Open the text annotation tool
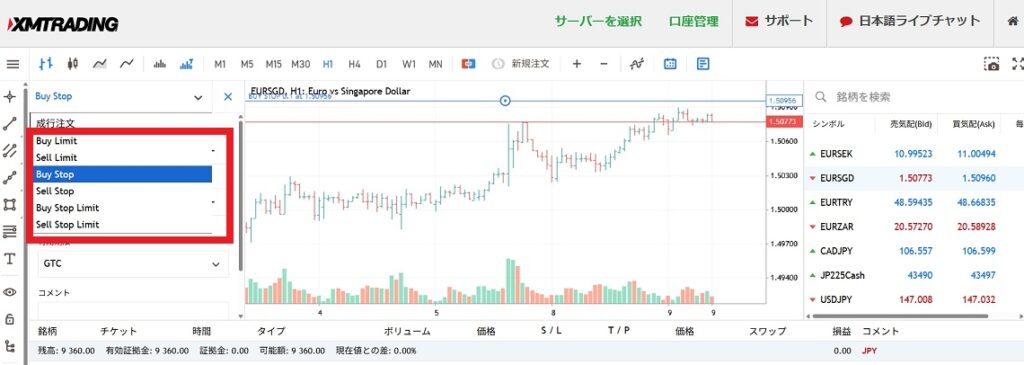This screenshot has height=365, width=1024. point(10,259)
